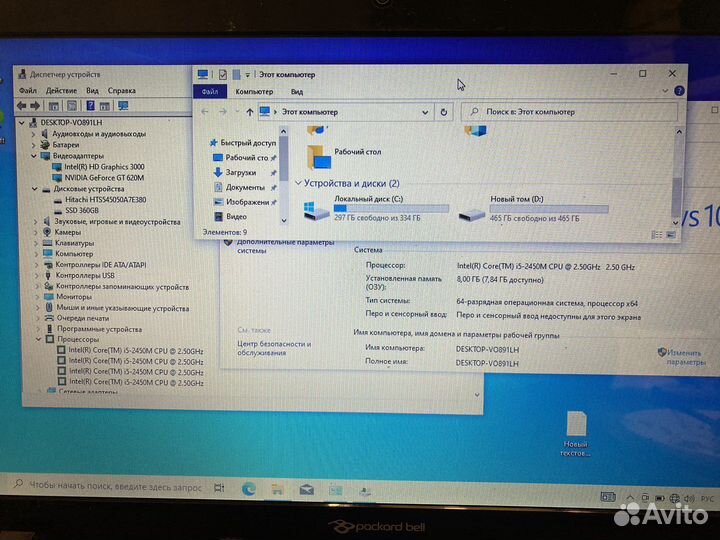The height and width of the screenshot is (540, 720).
Task: Open the Вид menu in Device Manager
Action: [x=92, y=90]
